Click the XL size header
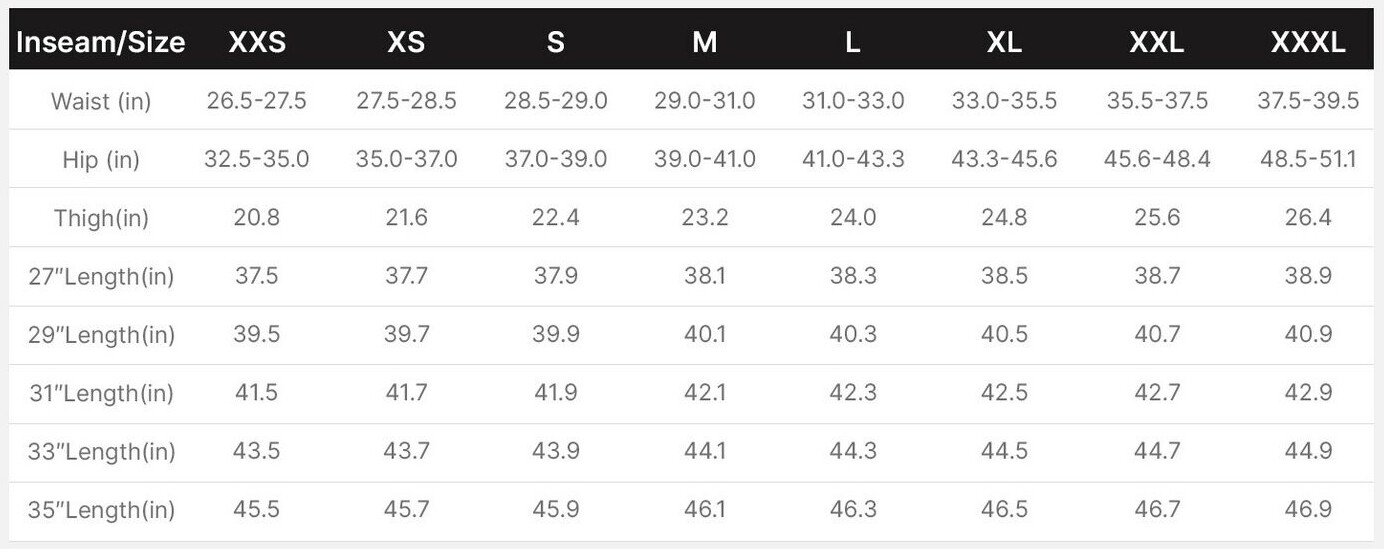The width and height of the screenshot is (1384, 549). (1004, 42)
